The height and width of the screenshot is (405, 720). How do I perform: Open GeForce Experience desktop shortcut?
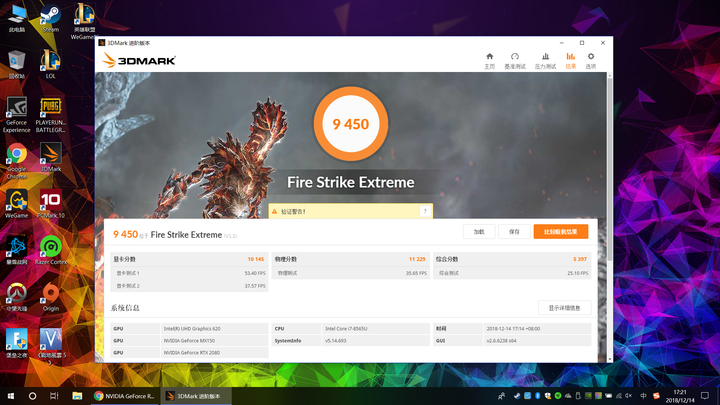[x=17, y=115]
